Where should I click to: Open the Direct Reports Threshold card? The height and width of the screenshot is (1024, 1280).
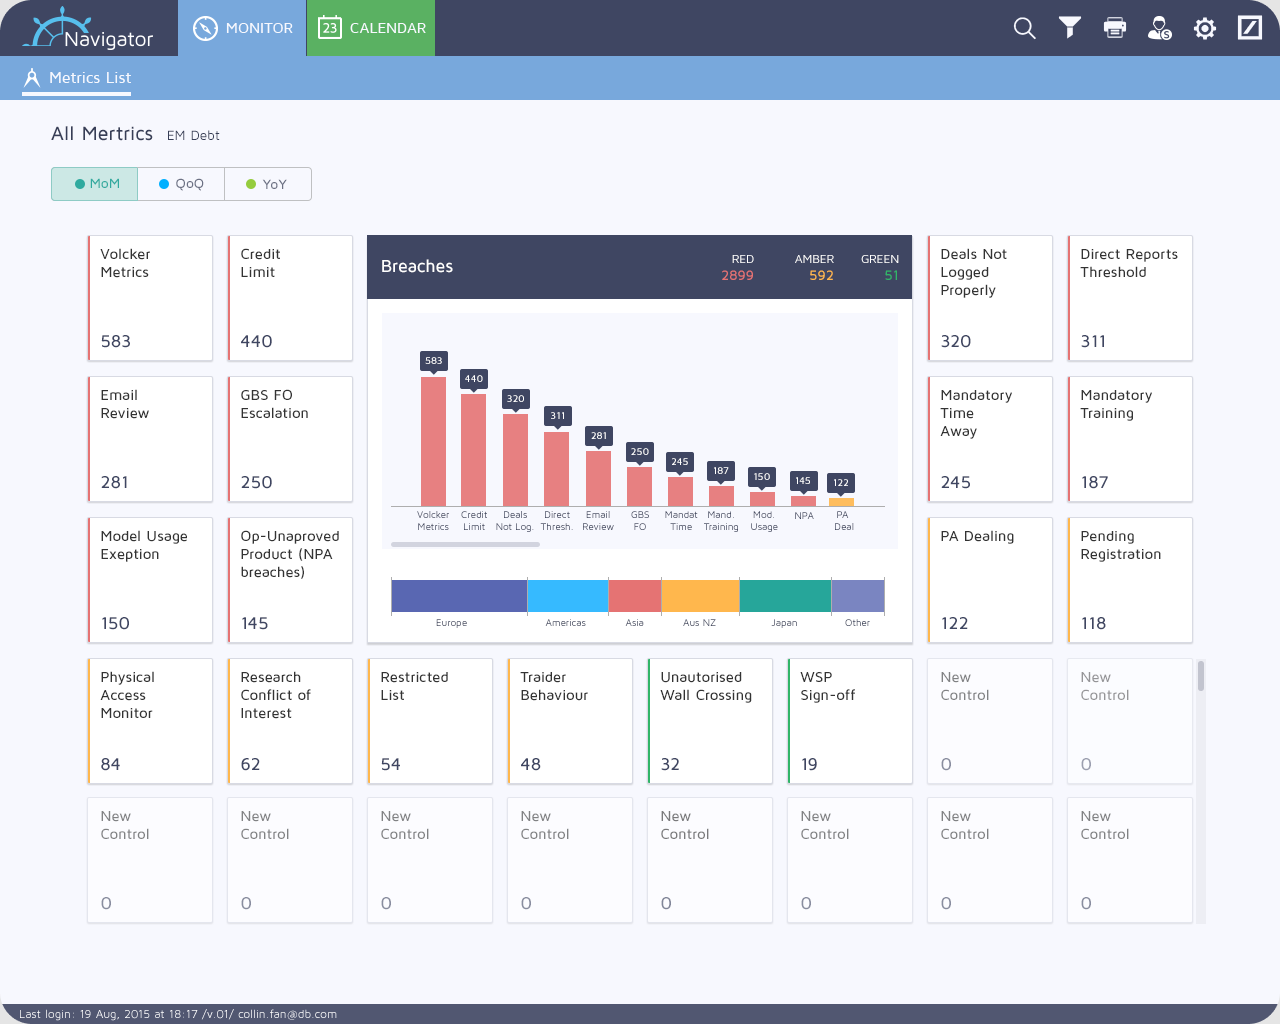coord(1130,298)
